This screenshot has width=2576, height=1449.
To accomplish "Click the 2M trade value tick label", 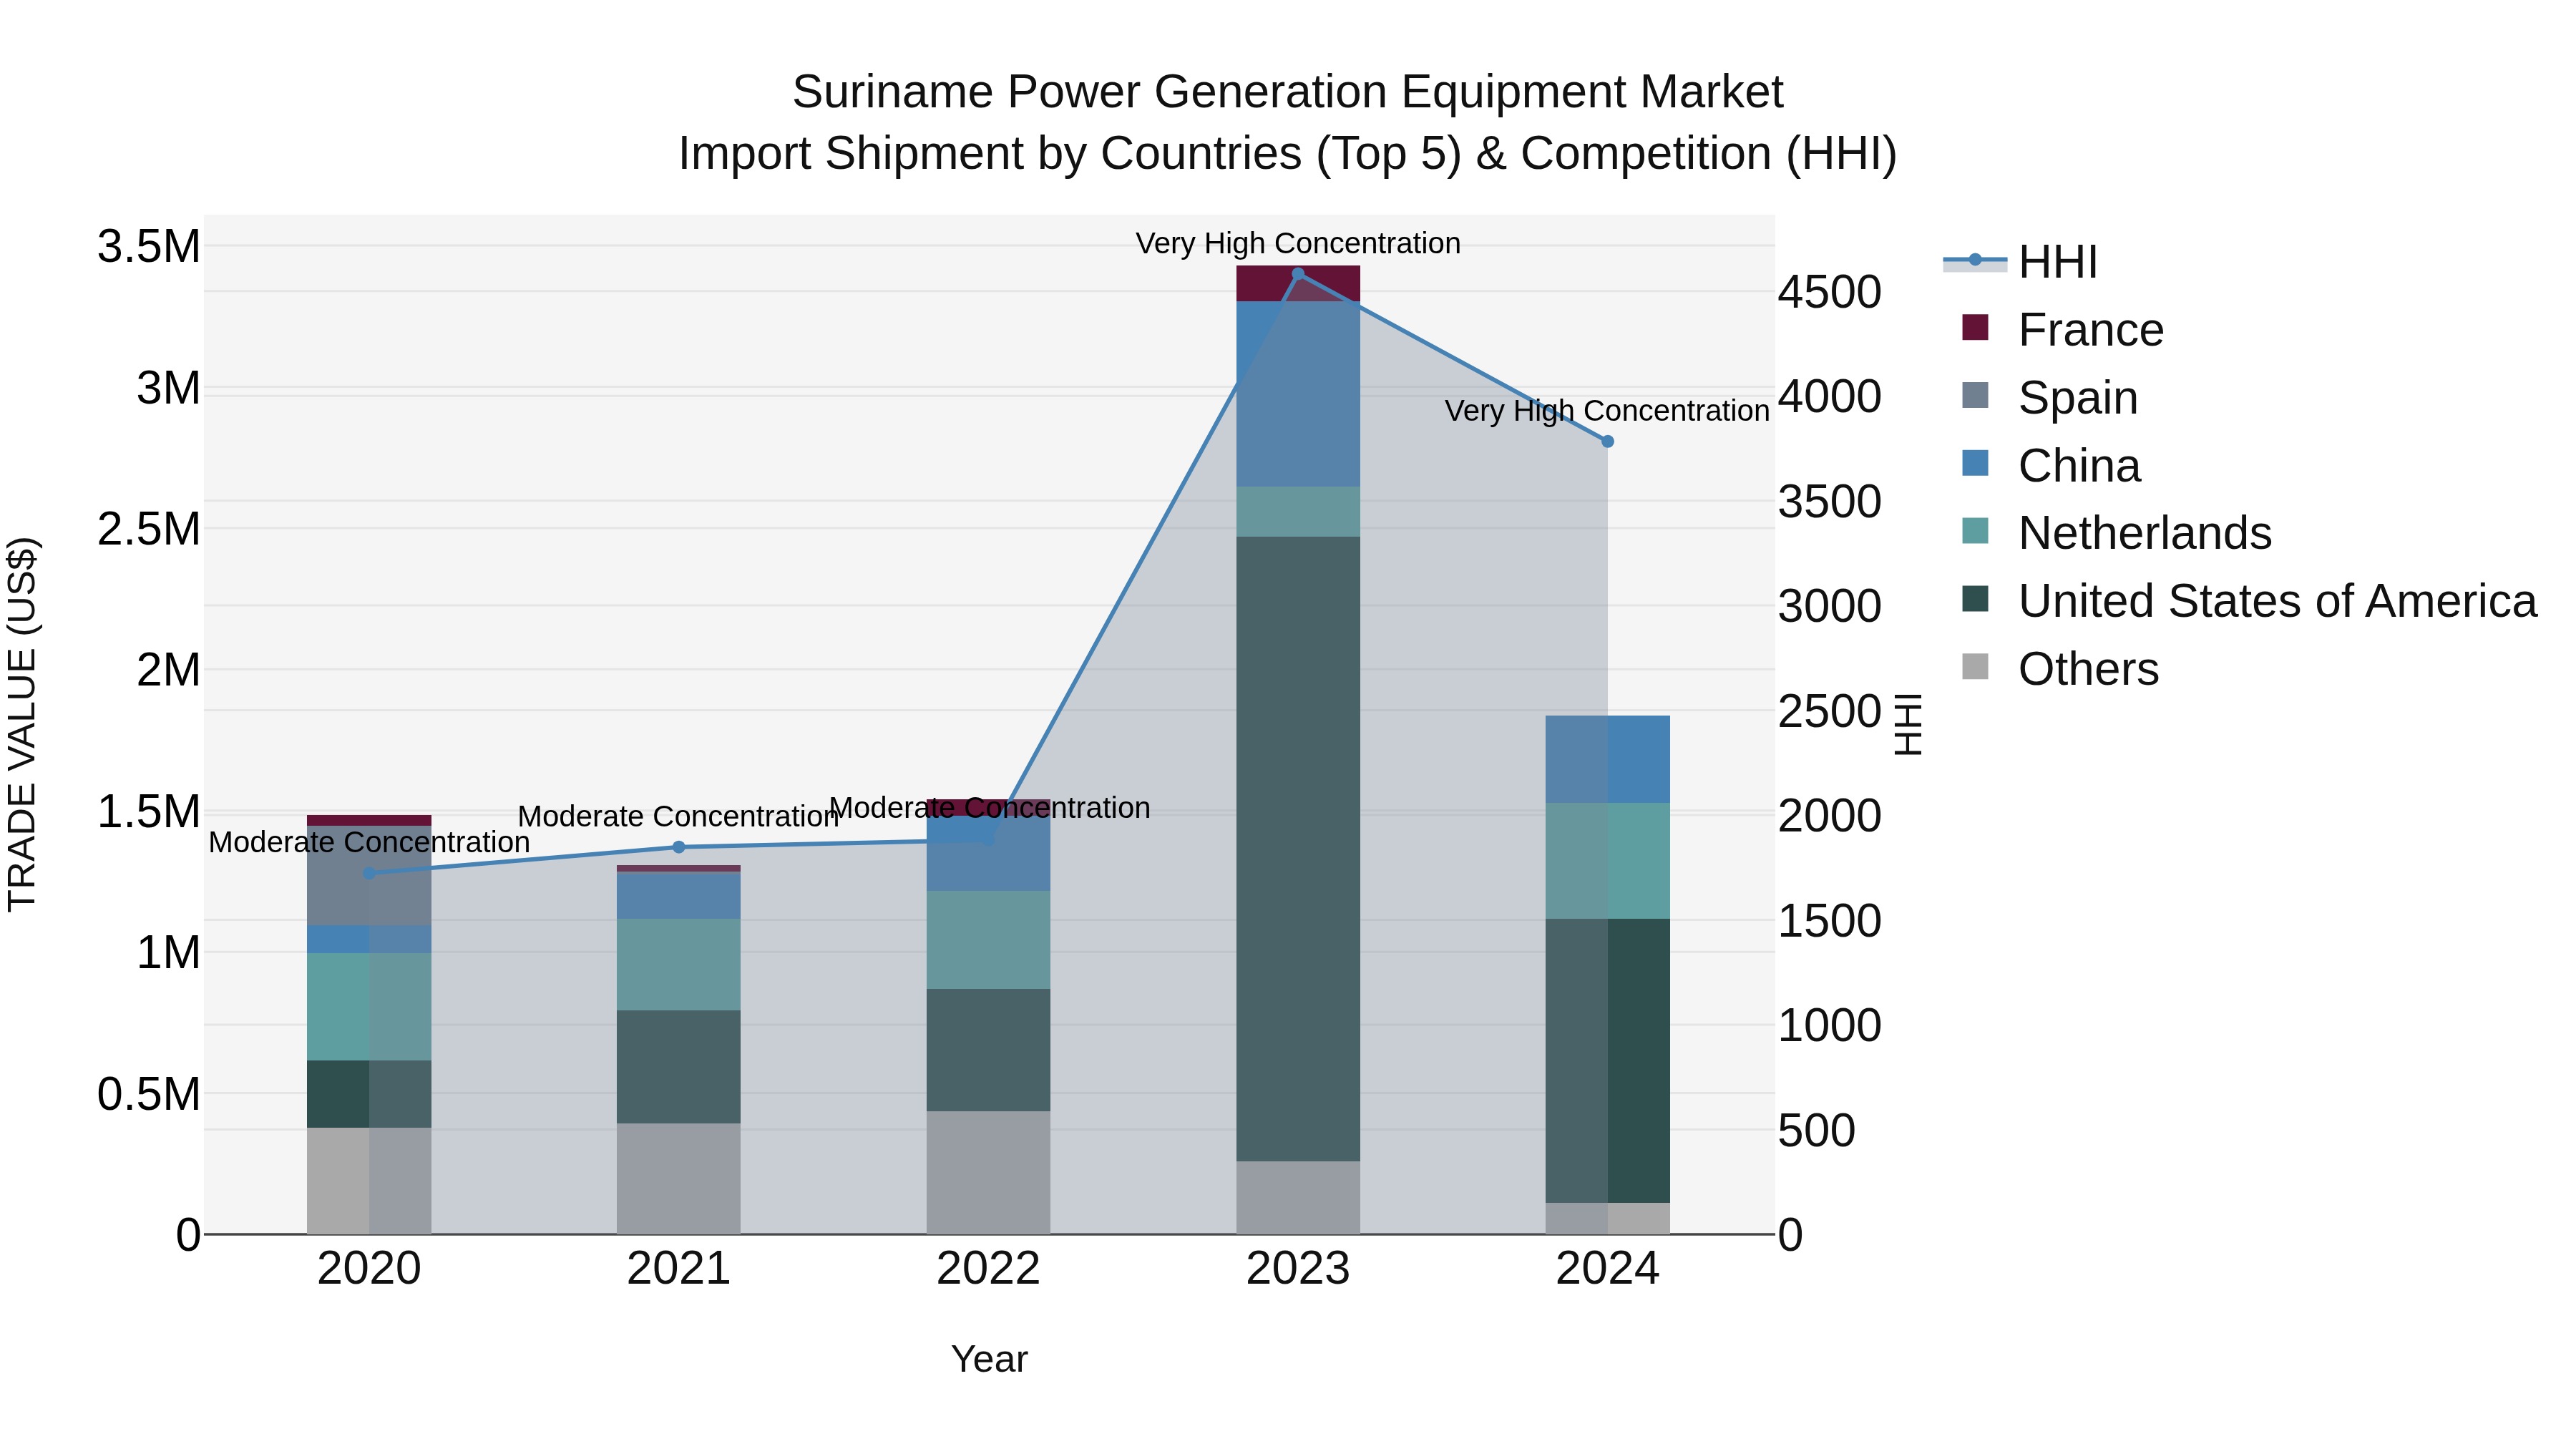I will [169, 670].
